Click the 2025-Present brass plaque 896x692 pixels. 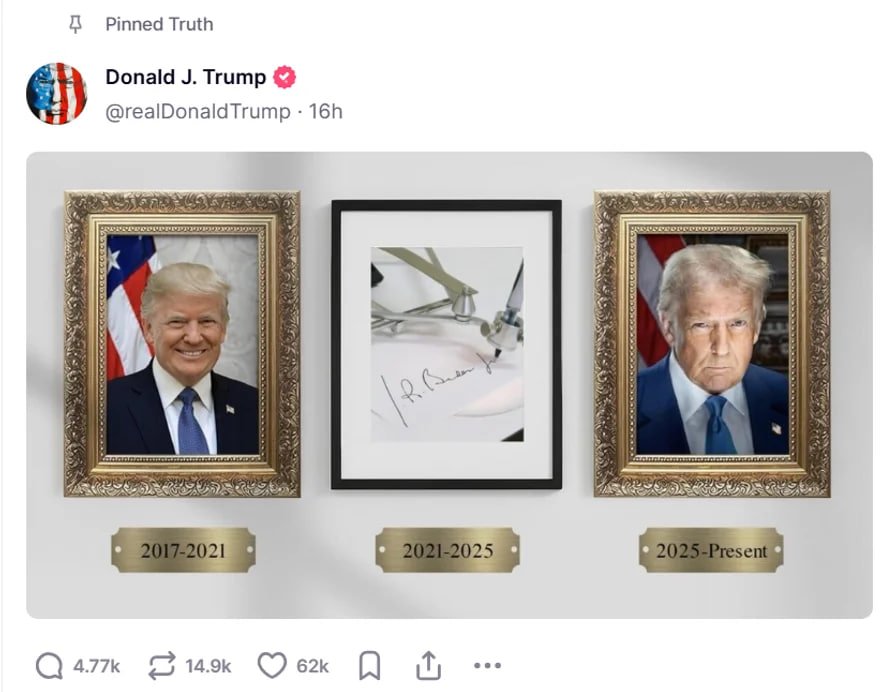click(711, 550)
